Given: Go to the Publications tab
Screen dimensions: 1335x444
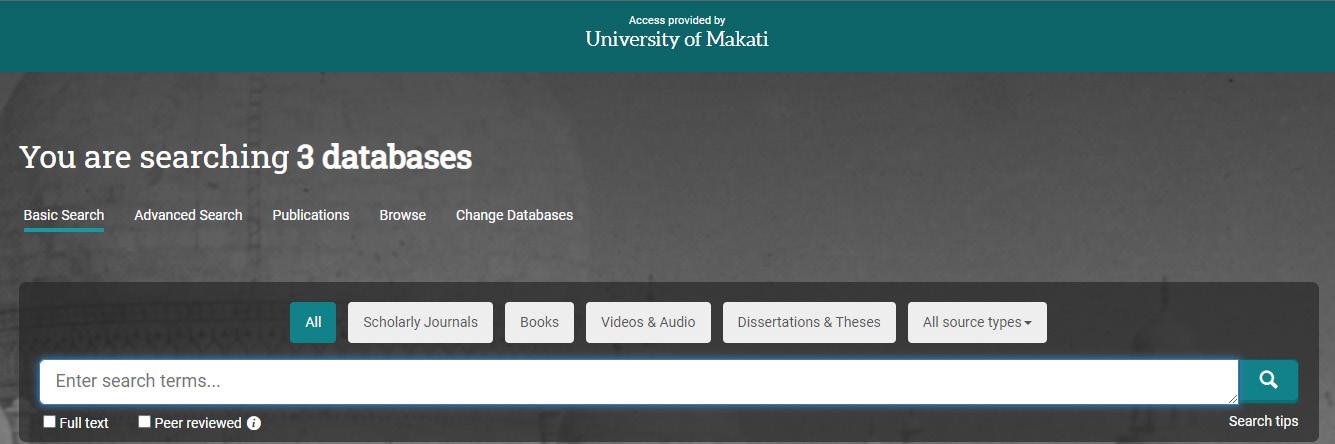Looking at the screenshot, I should (311, 215).
